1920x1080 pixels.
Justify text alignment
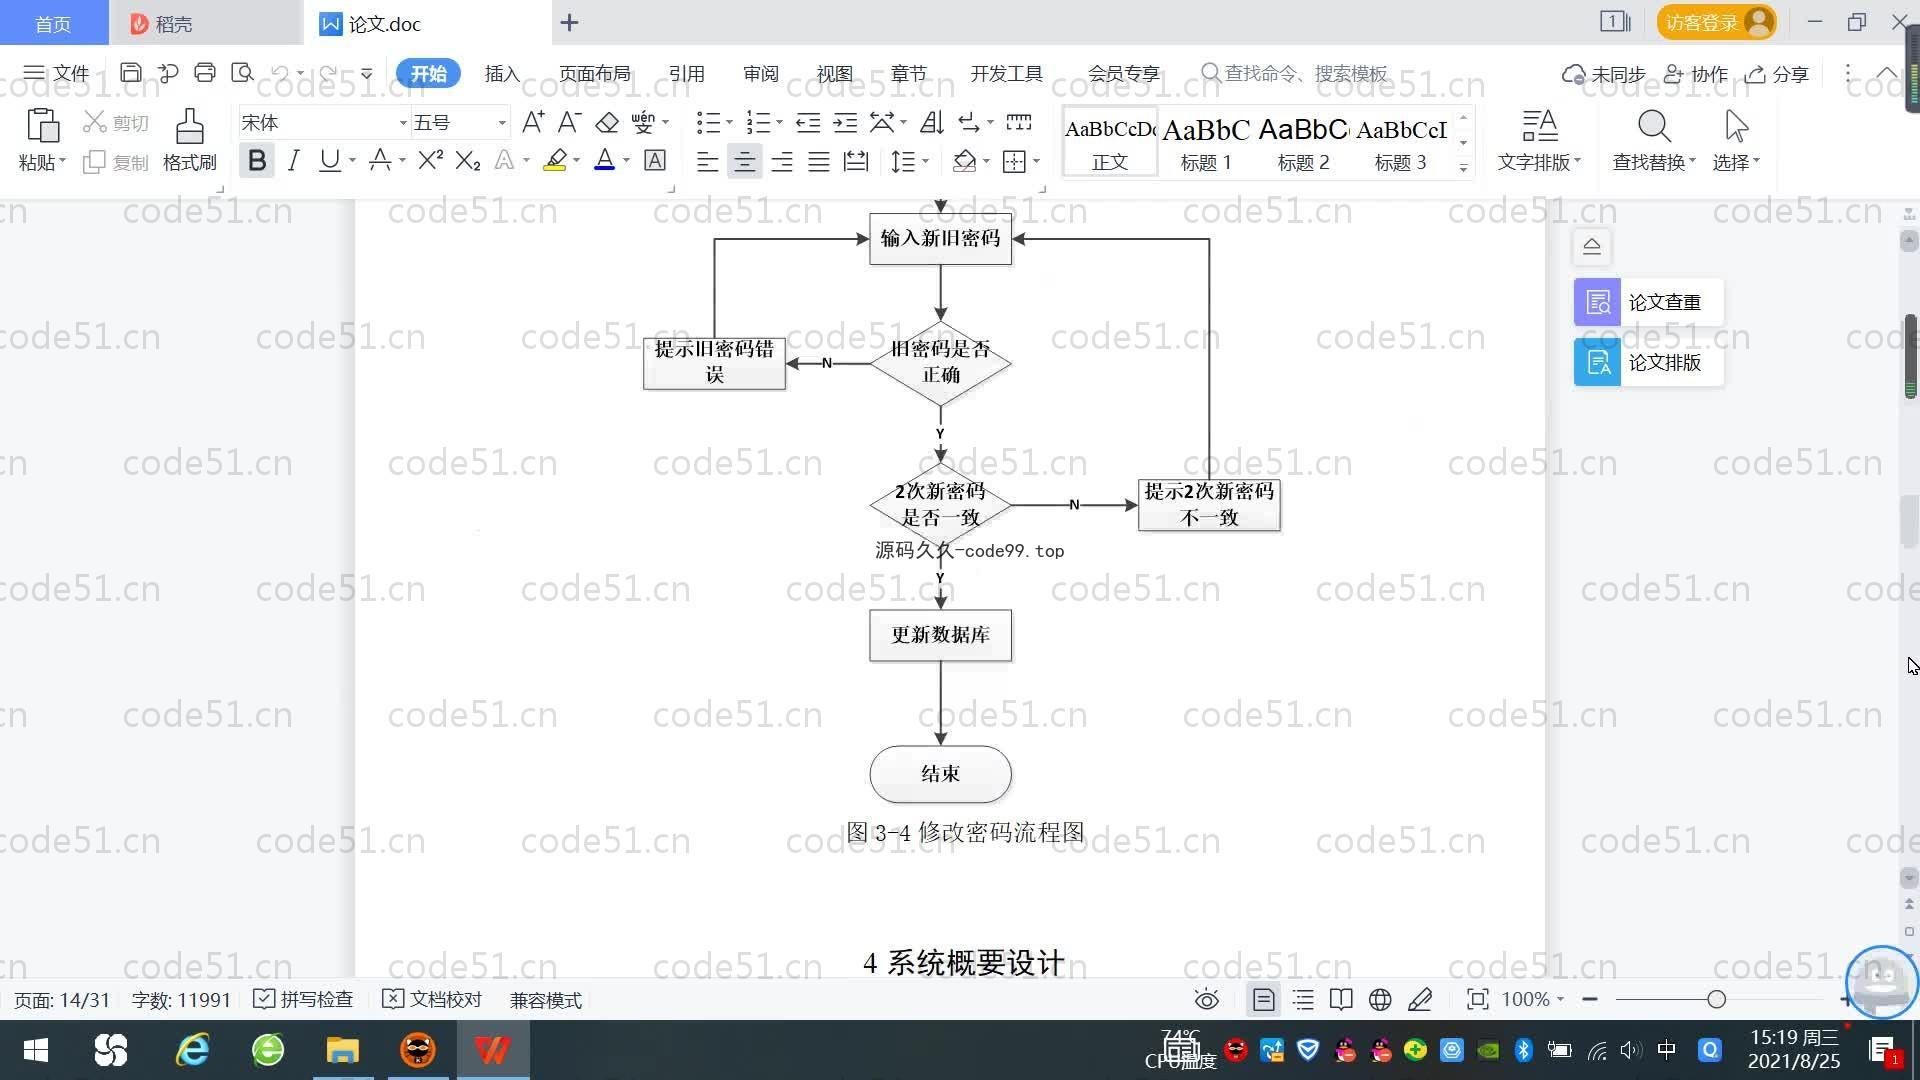[819, 161]
